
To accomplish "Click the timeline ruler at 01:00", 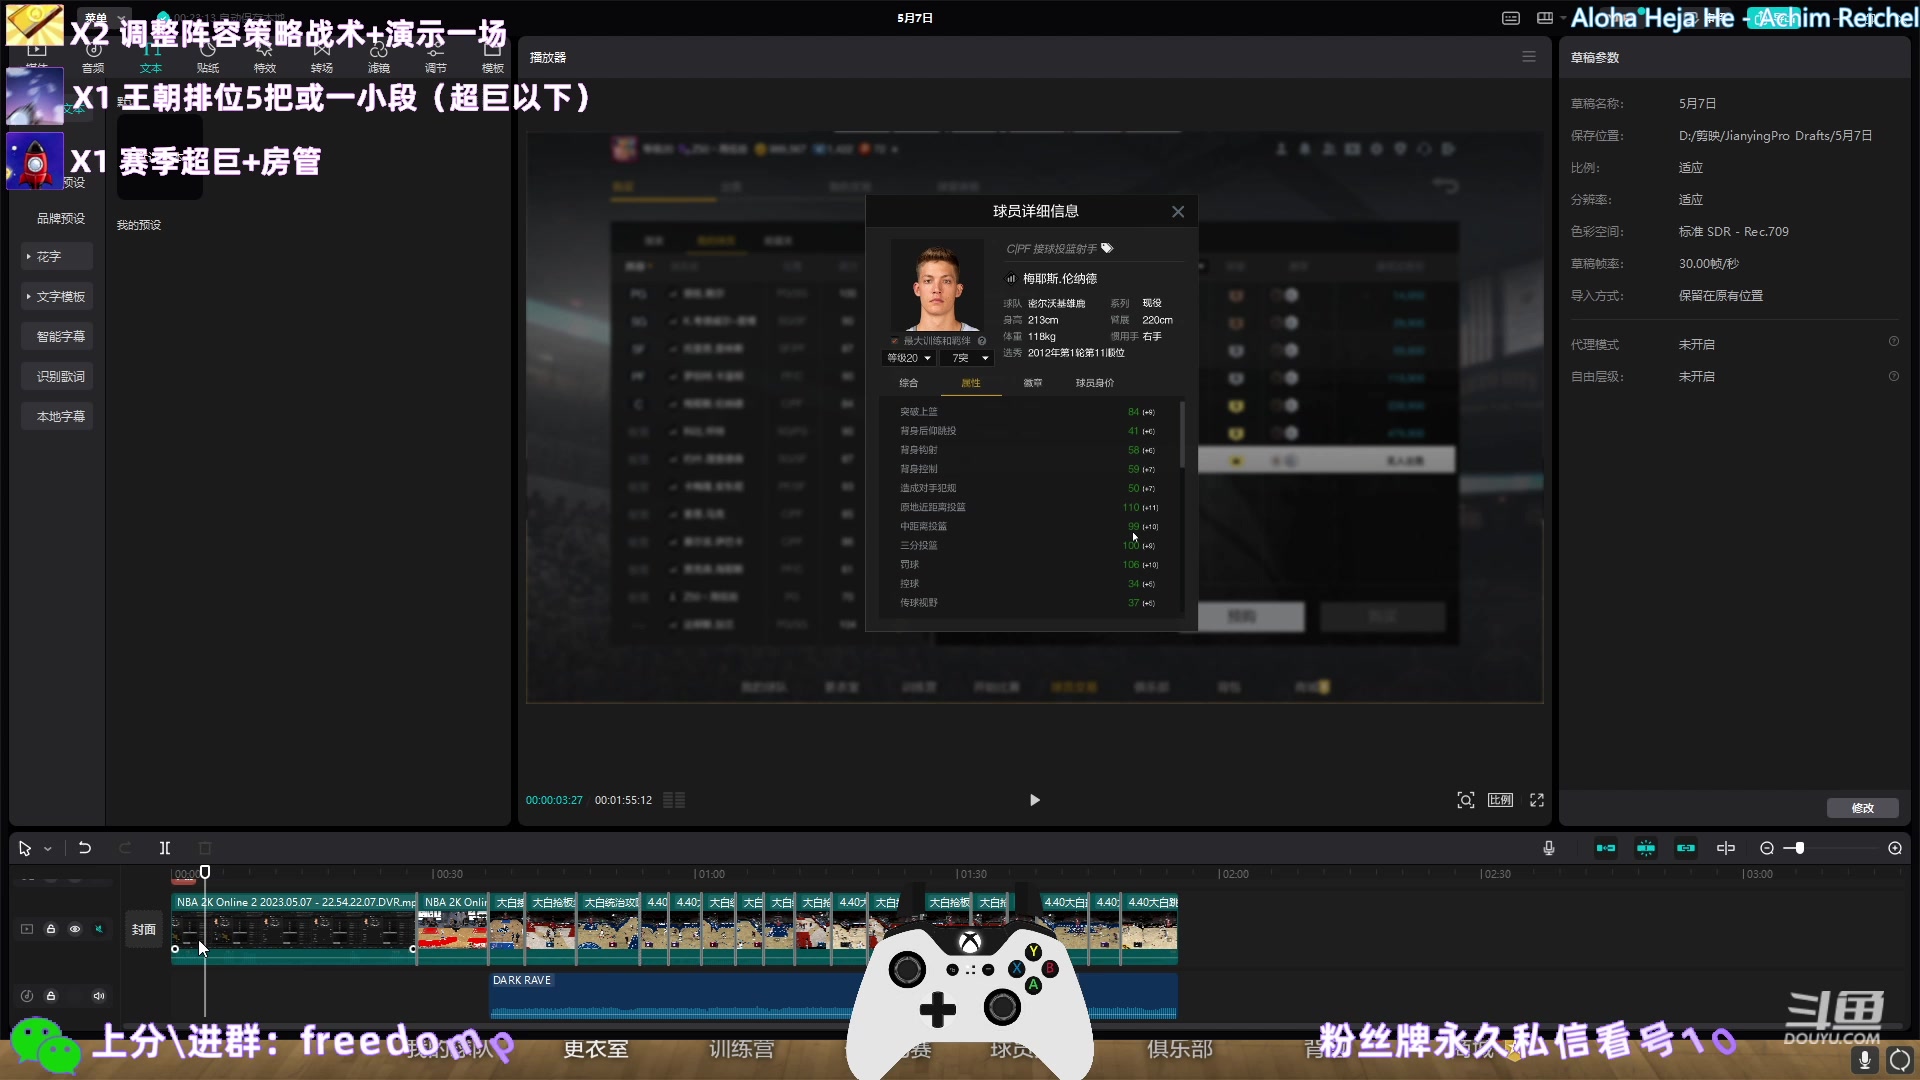I will [x=708, y=874].
